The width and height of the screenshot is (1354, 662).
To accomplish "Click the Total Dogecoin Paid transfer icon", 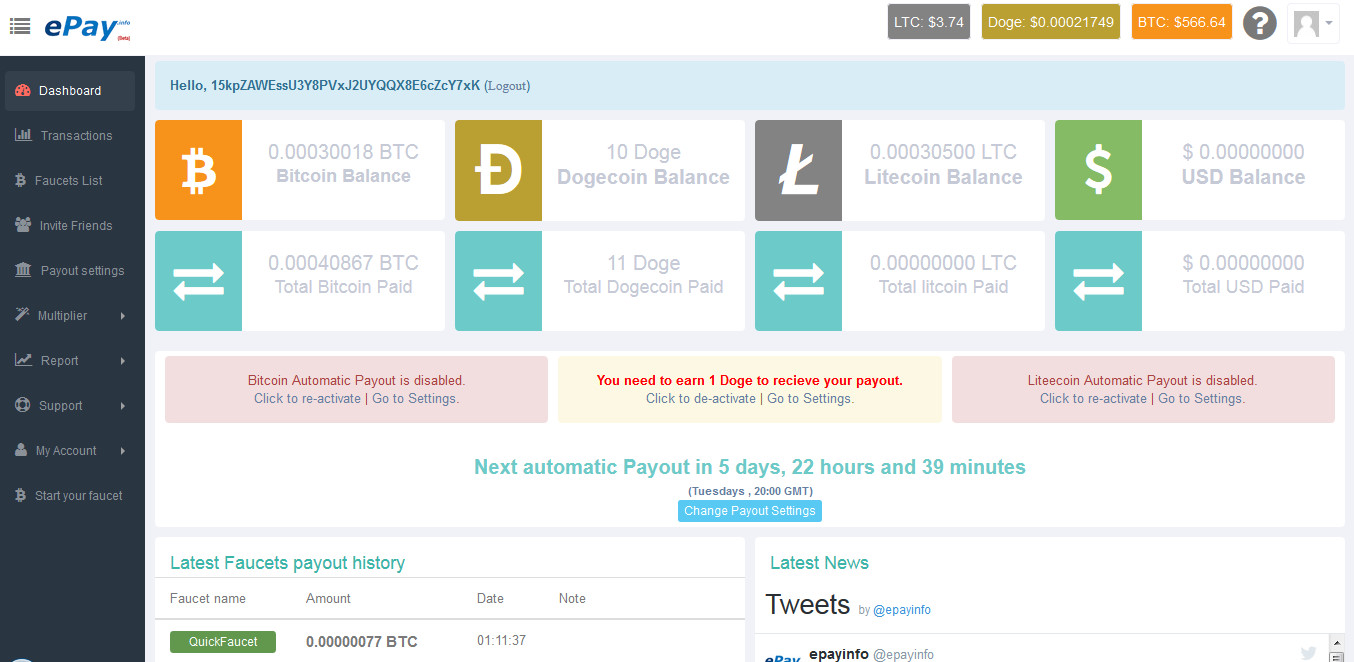I will coord(498,281).
